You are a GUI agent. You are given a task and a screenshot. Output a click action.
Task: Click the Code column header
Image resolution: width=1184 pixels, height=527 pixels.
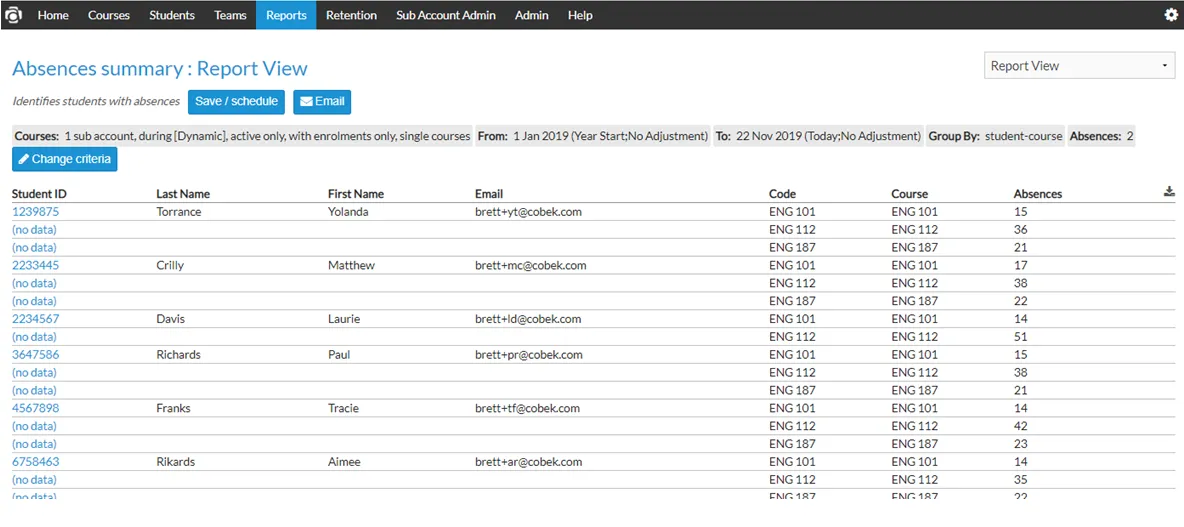point(782,194)
